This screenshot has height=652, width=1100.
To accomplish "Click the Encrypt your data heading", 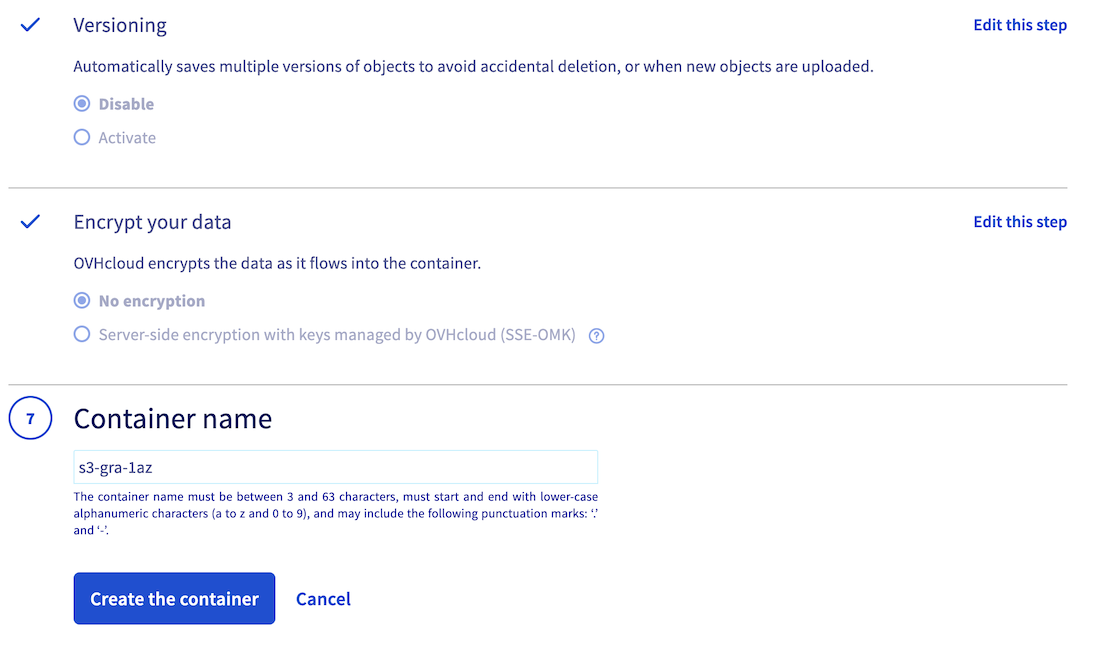I will pos(152,222).
